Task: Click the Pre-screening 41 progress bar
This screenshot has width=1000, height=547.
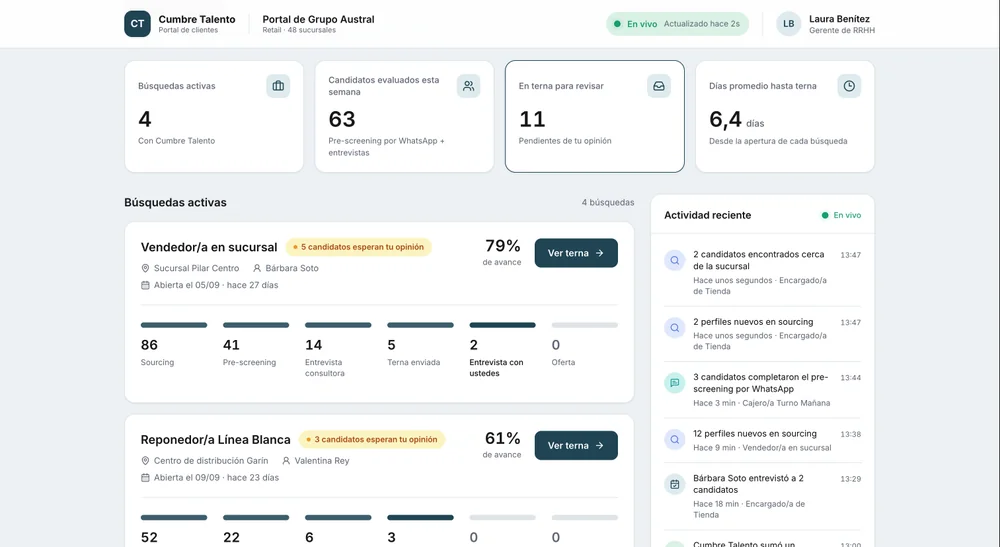Action: point(256,325)
